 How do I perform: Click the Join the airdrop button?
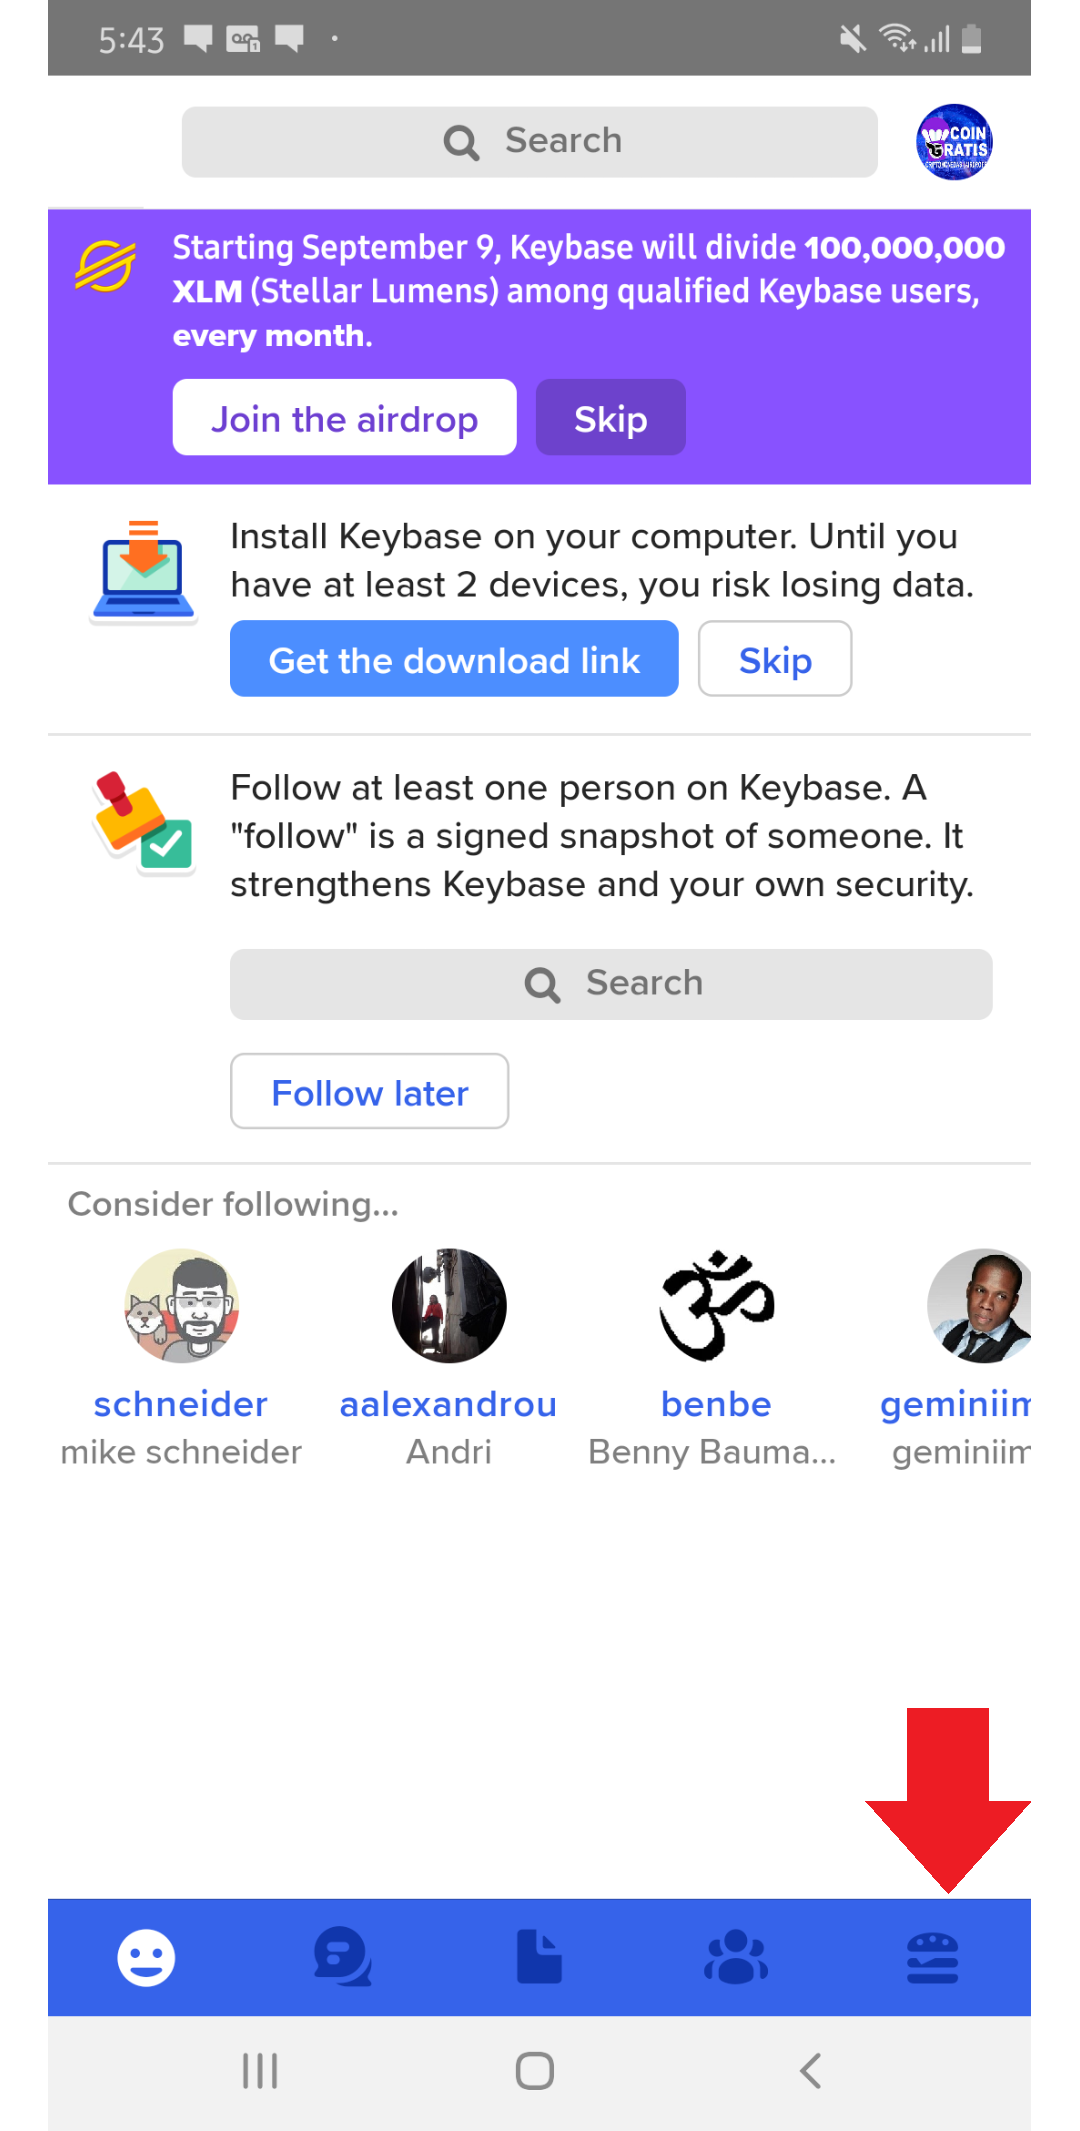coord(344,418)
